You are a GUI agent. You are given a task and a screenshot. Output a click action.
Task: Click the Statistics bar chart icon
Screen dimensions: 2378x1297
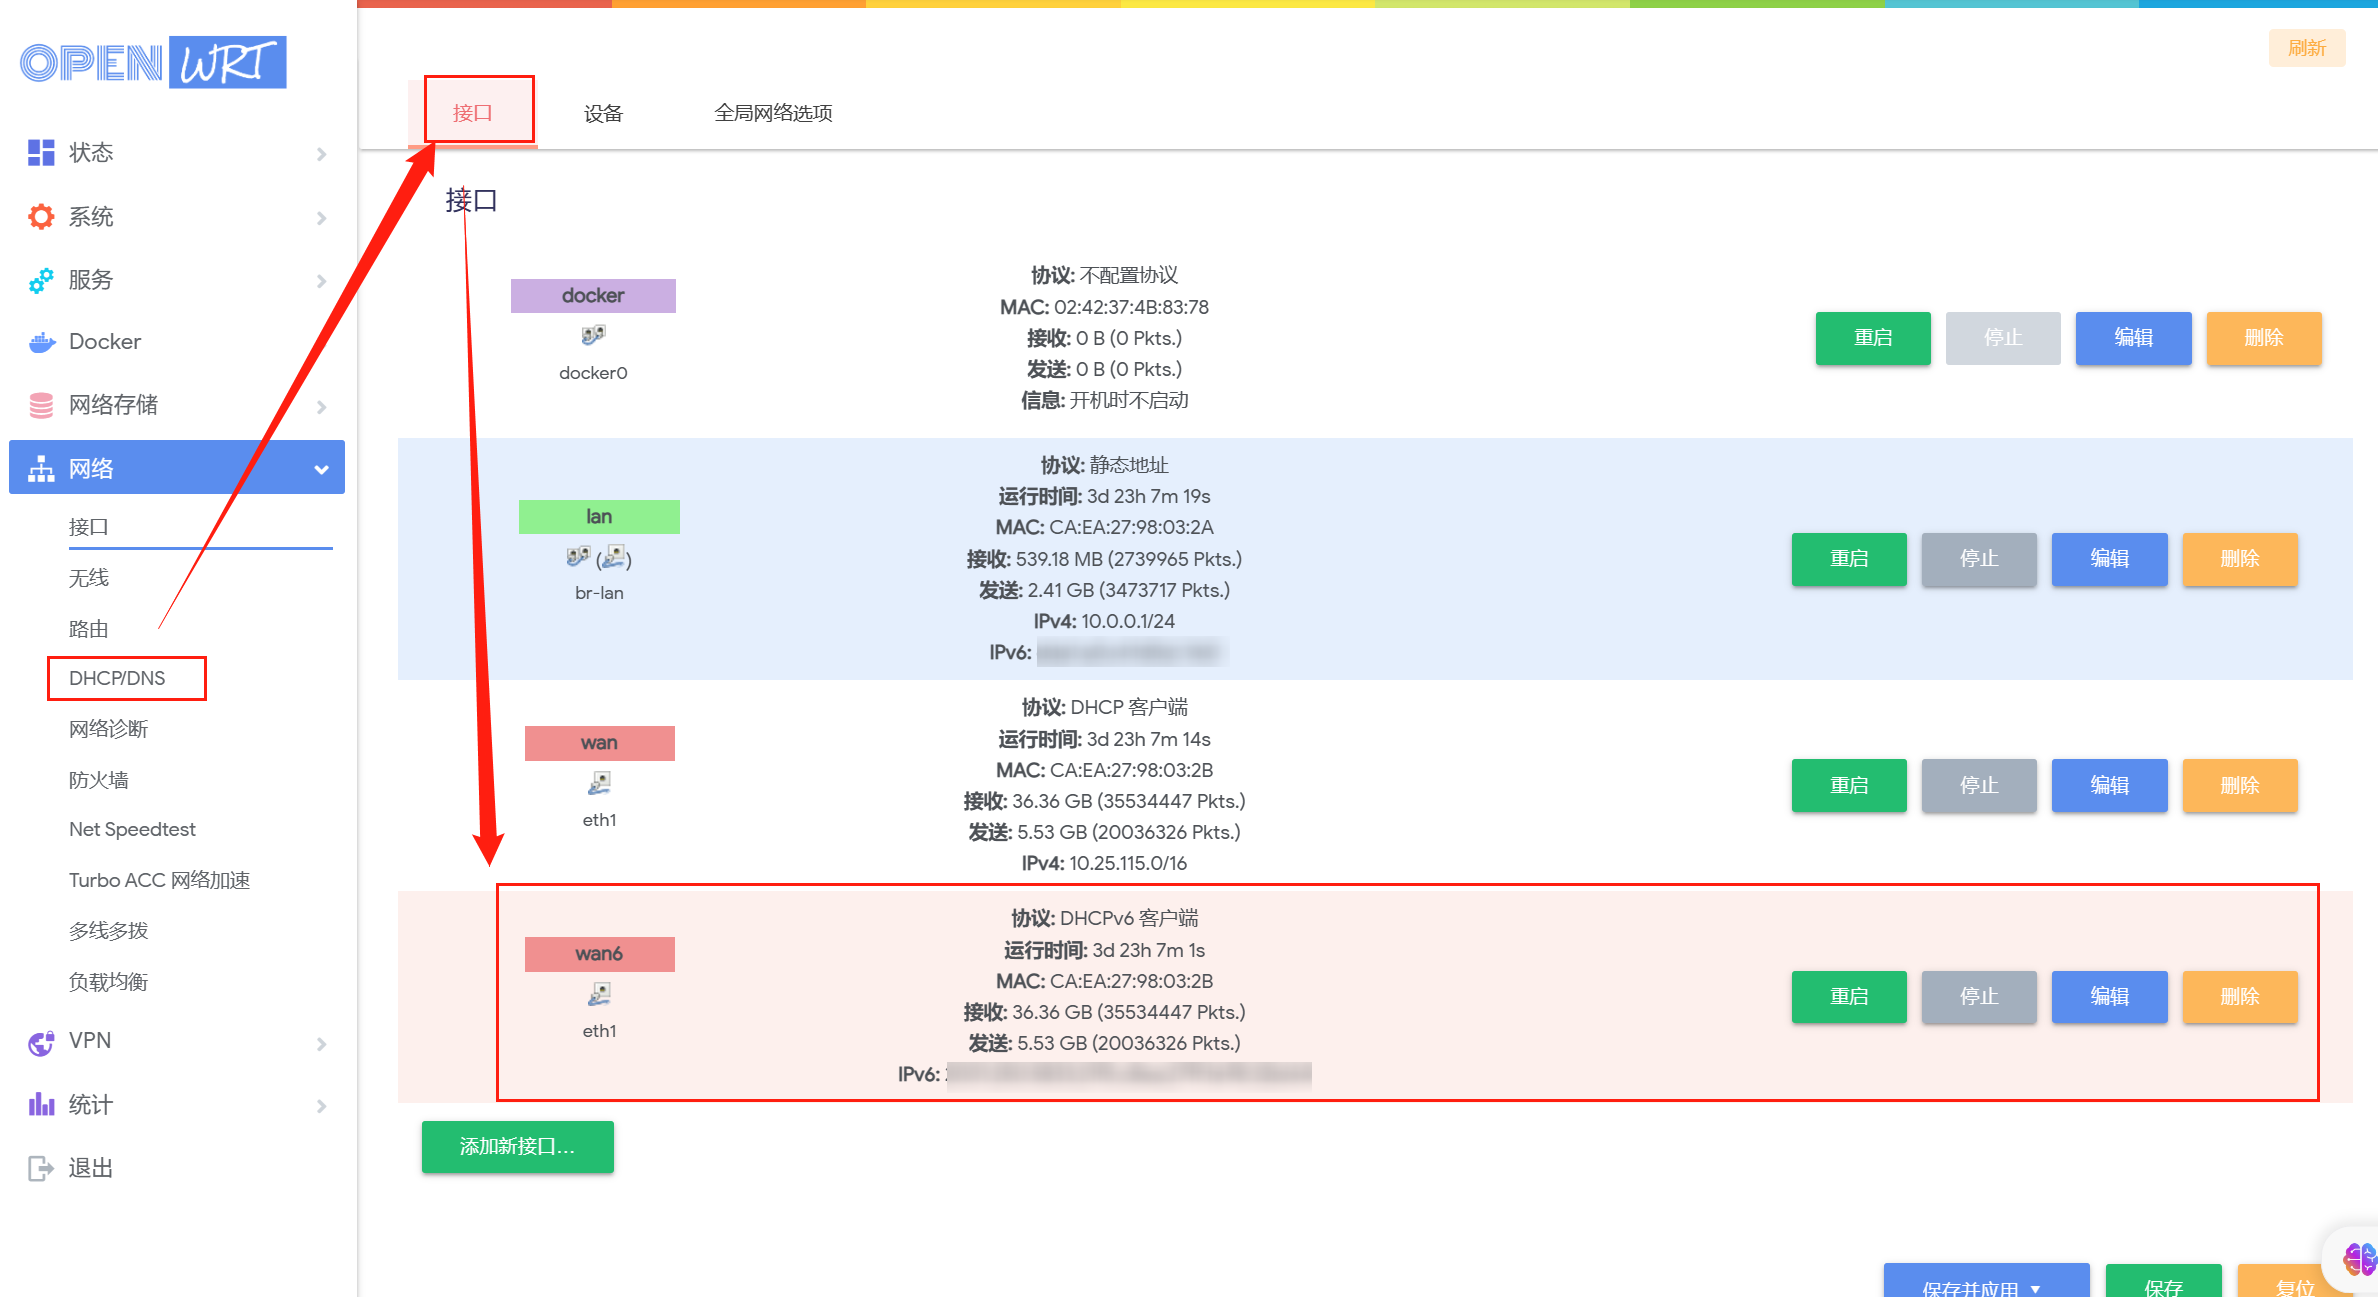pyautogui.click(x=41, y=1105)
